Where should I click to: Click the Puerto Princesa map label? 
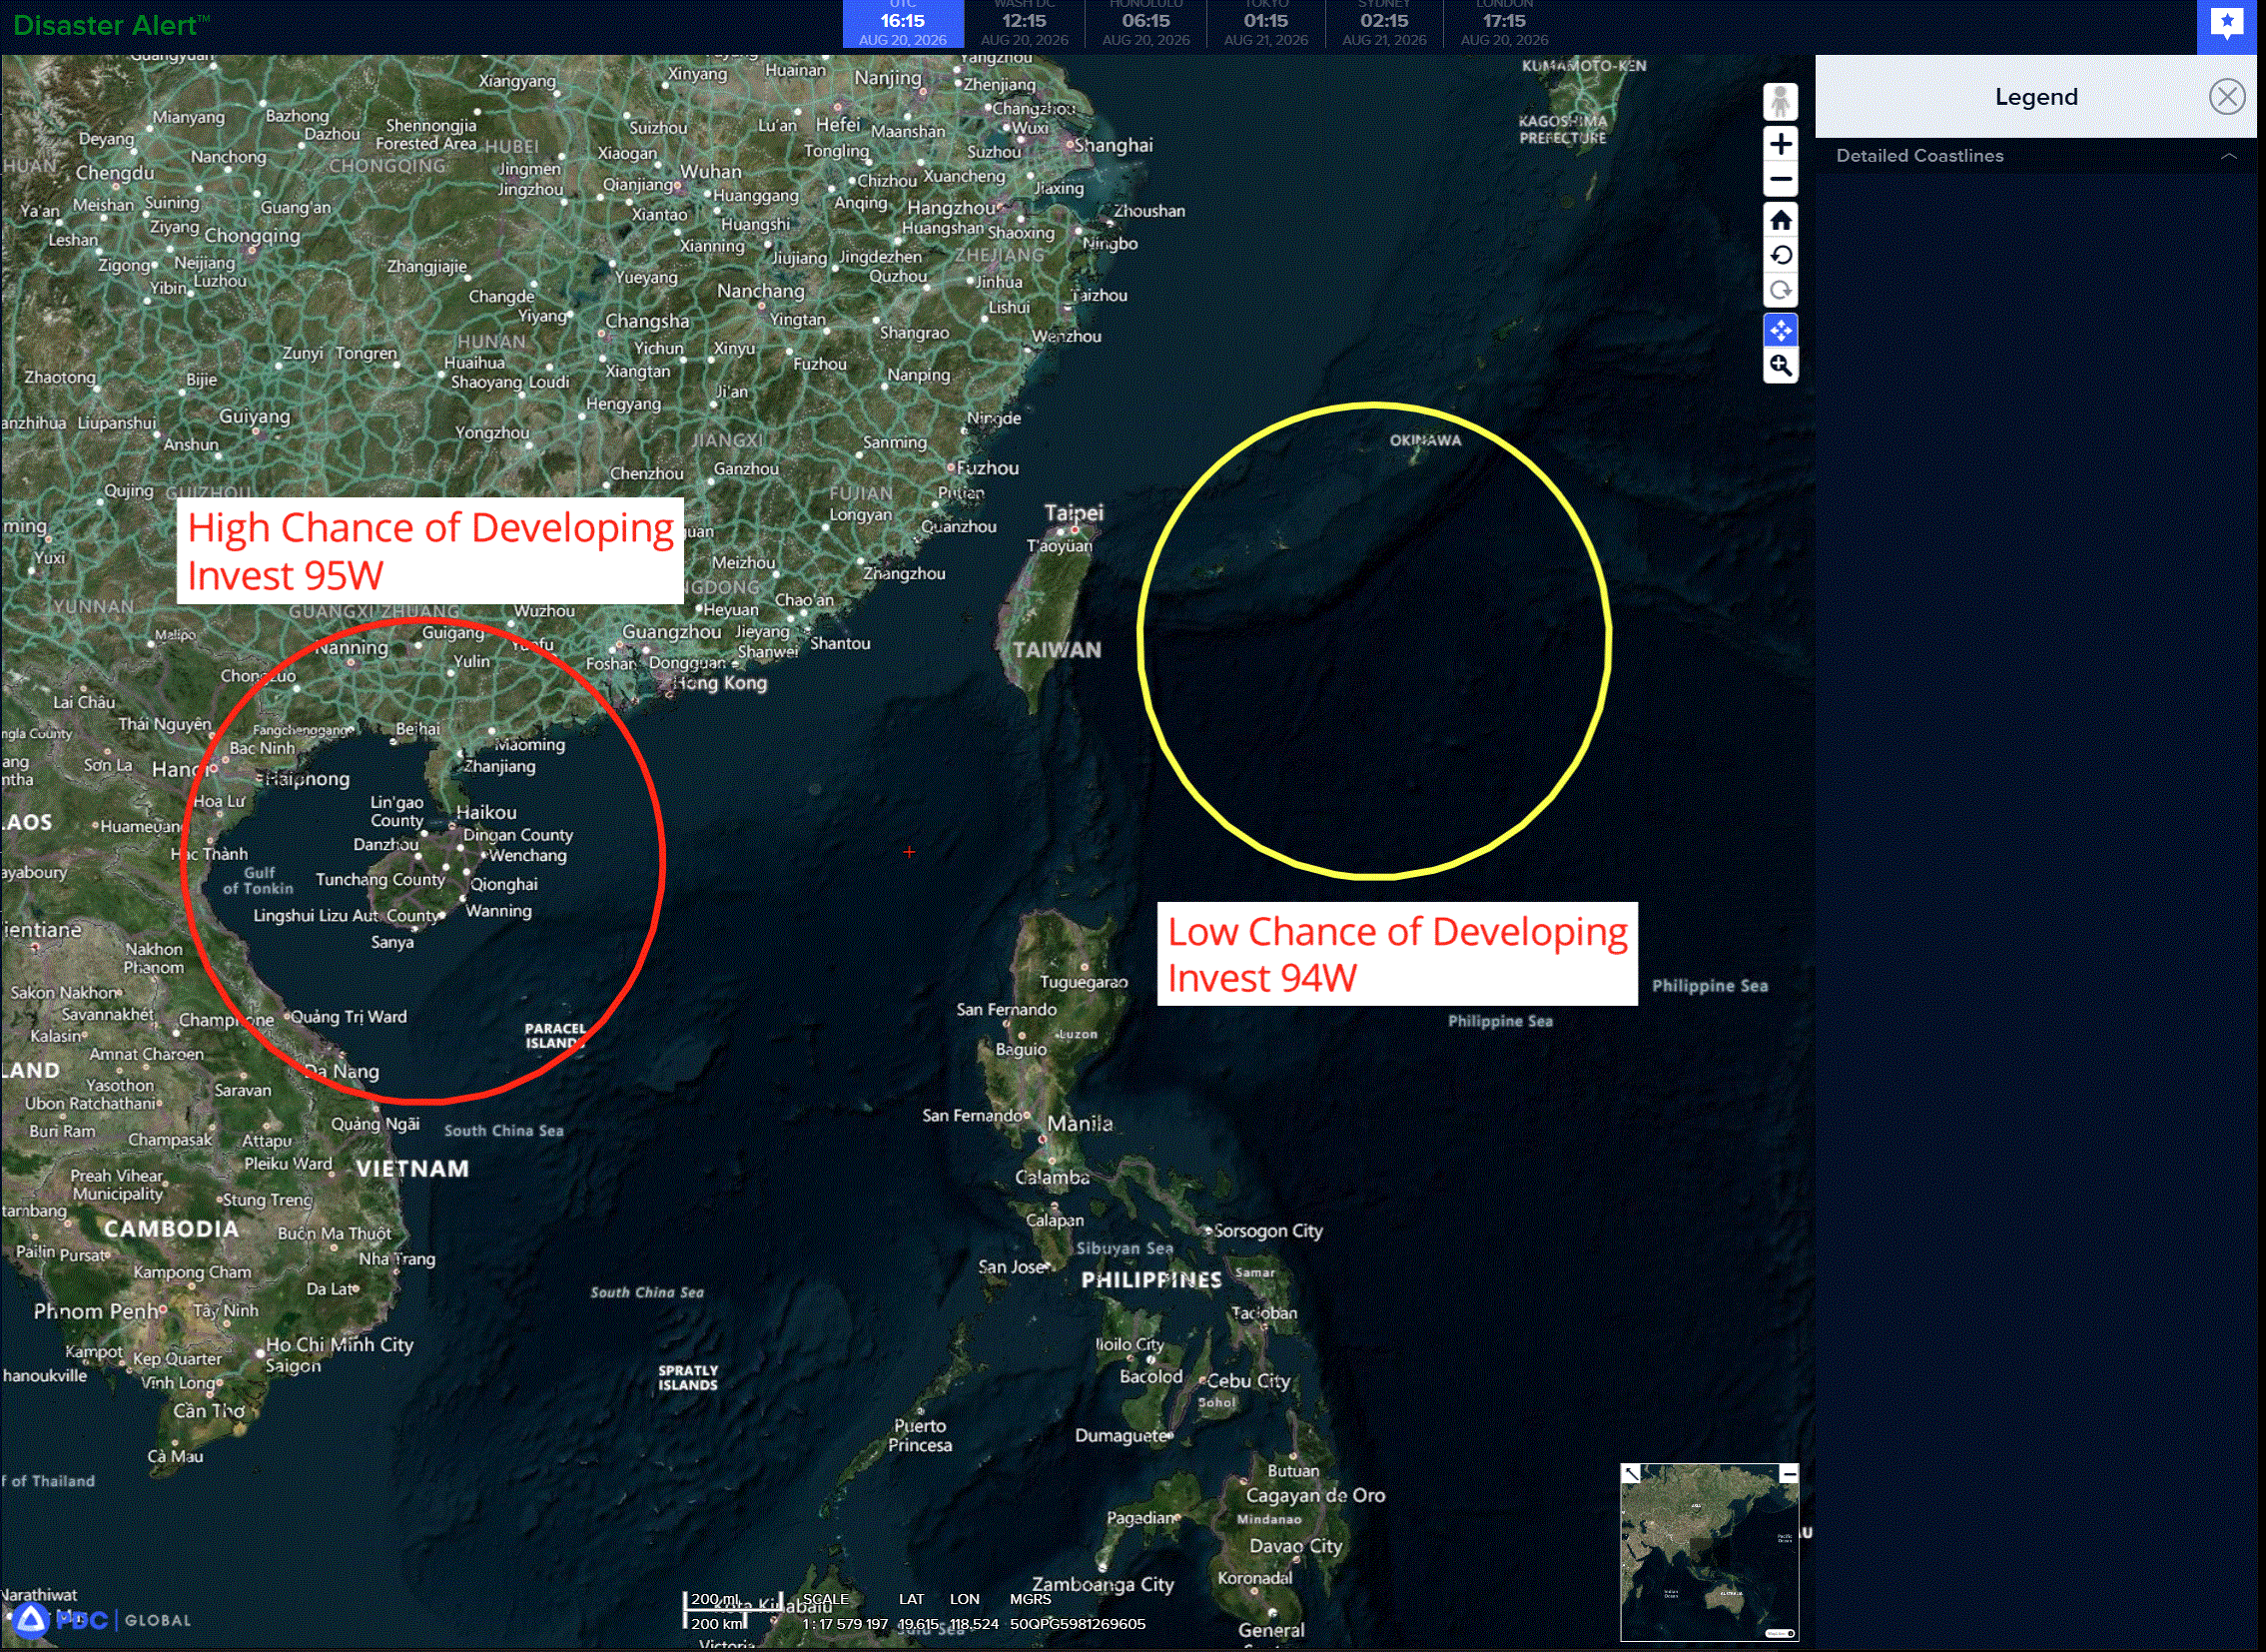[x=920, y=1435]
